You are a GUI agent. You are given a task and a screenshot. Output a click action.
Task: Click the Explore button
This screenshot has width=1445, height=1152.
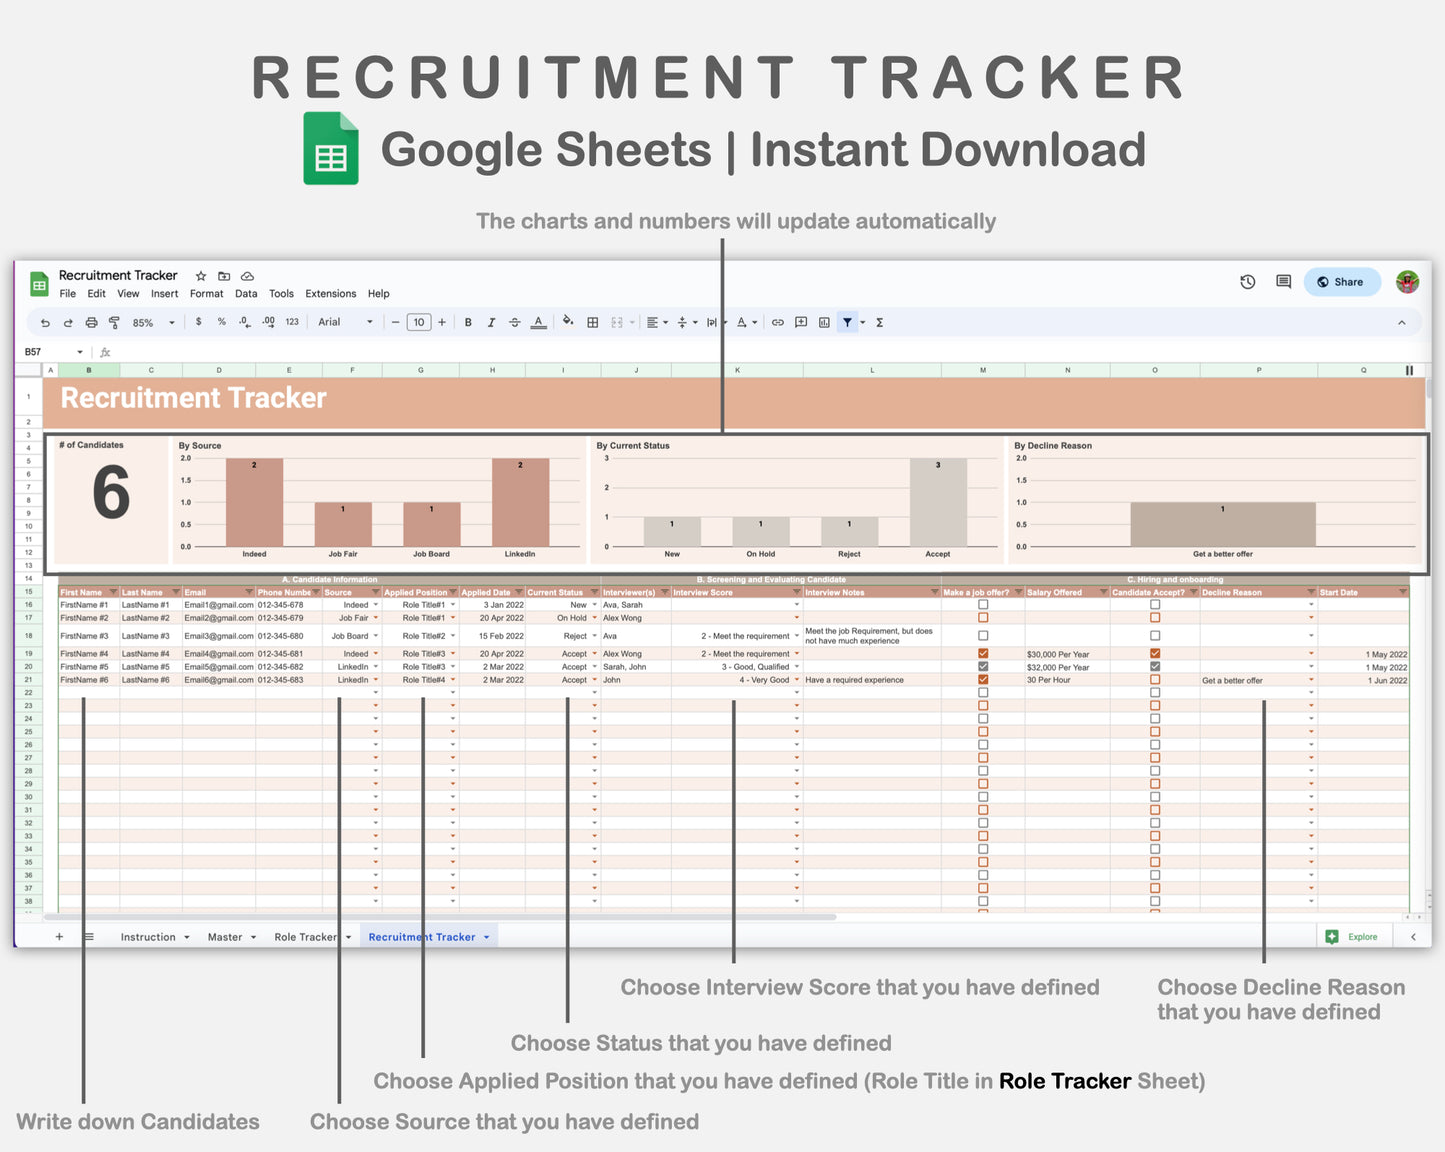[x=1354, y=936]
